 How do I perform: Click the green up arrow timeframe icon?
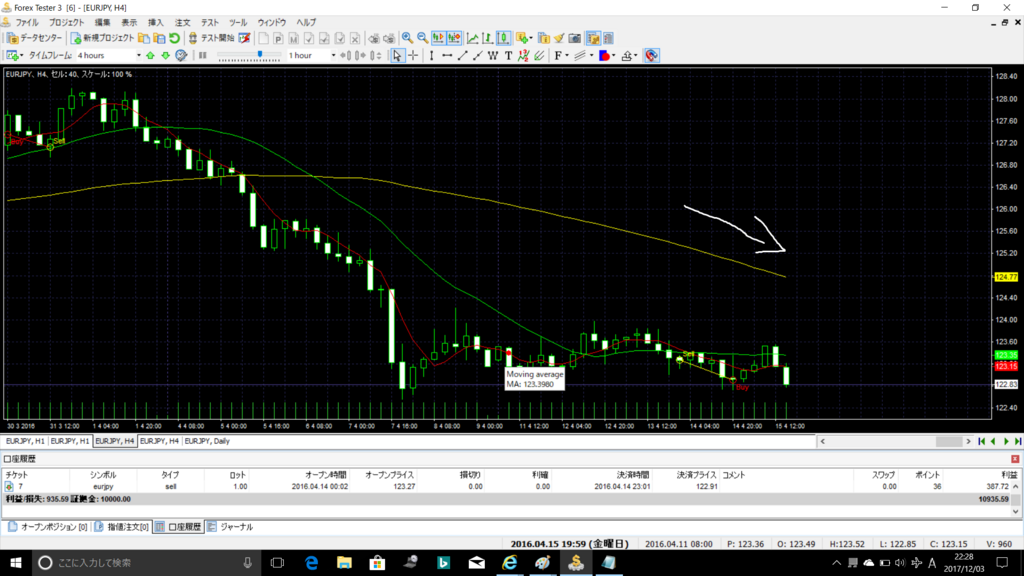pos(150,56)
